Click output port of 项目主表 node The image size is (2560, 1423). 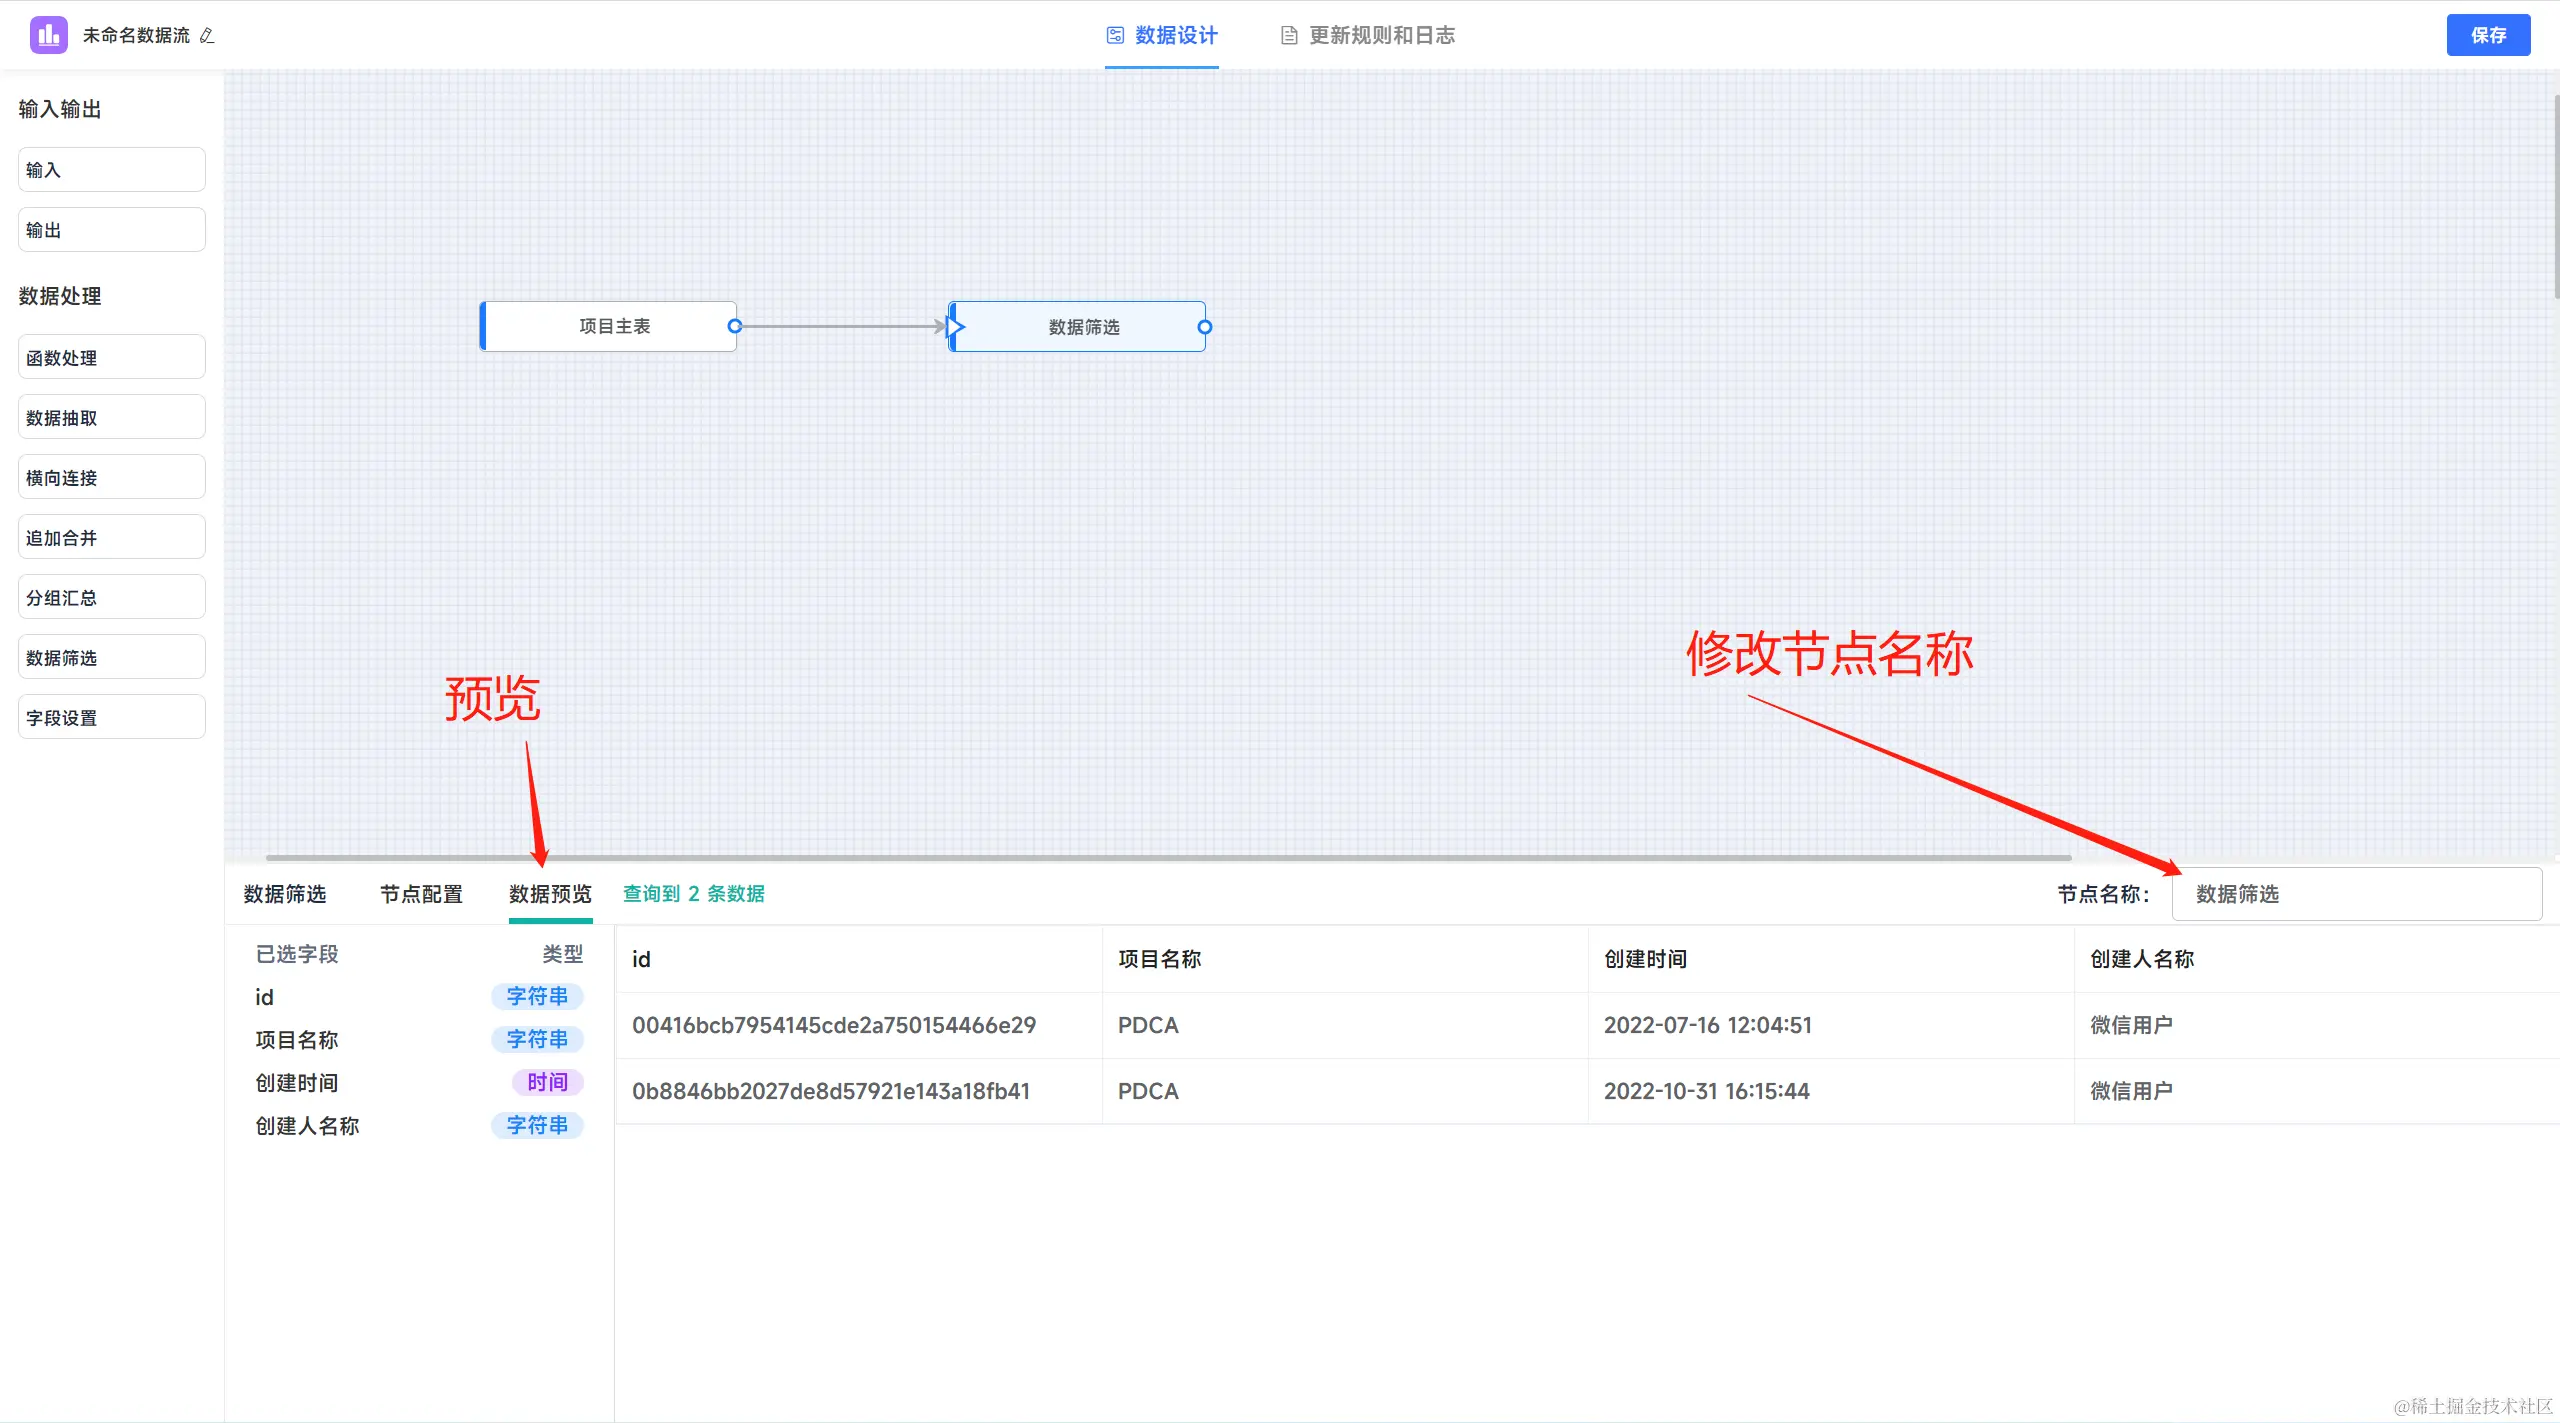(735, 326)
